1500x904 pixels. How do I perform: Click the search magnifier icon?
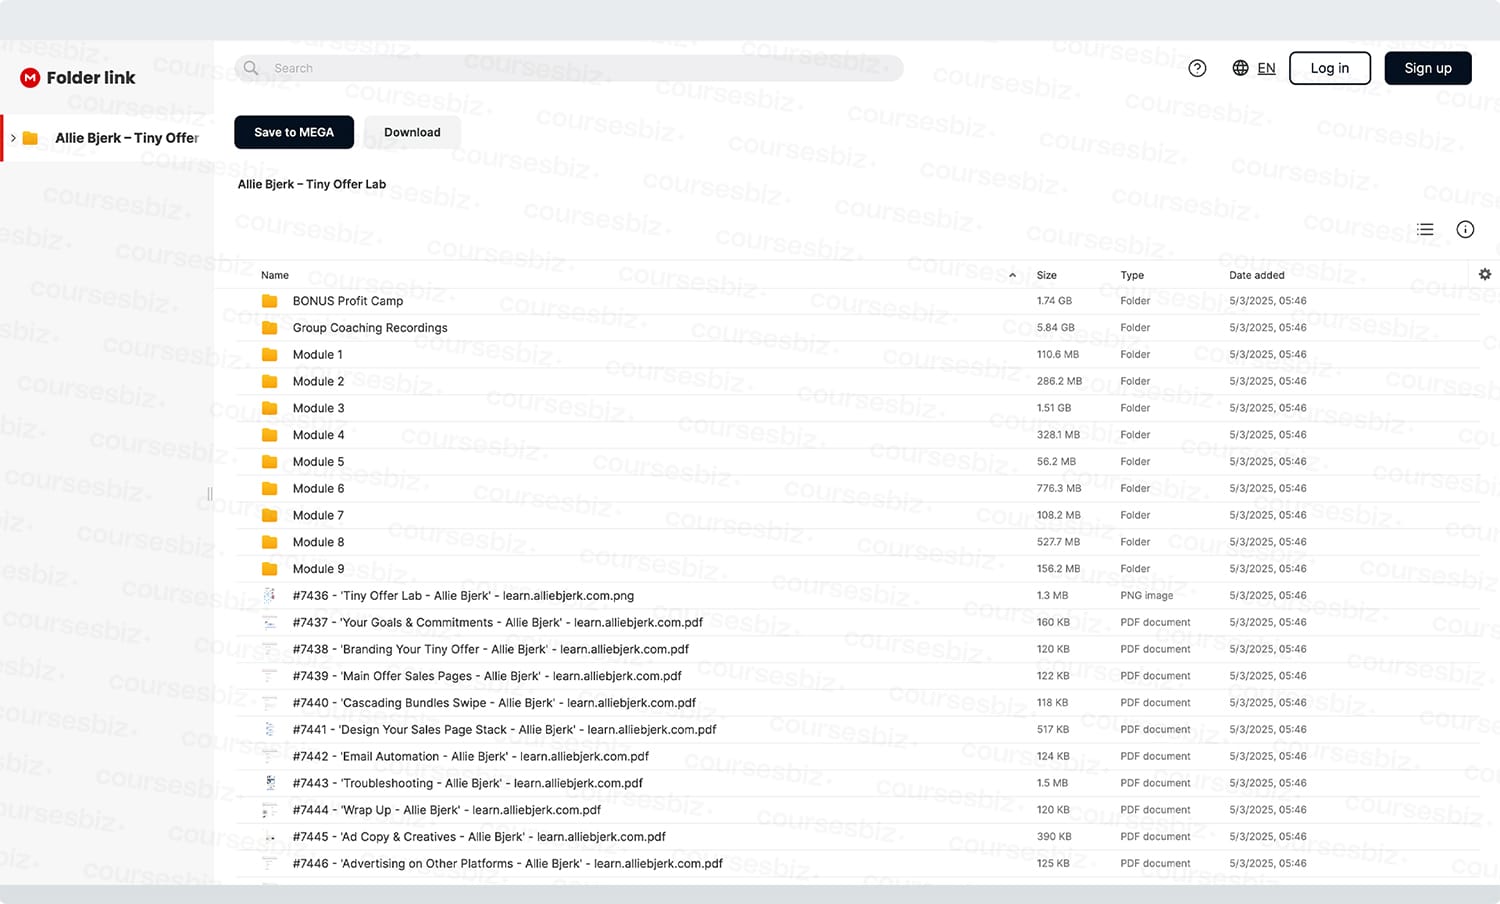click(x=251, y=68)
